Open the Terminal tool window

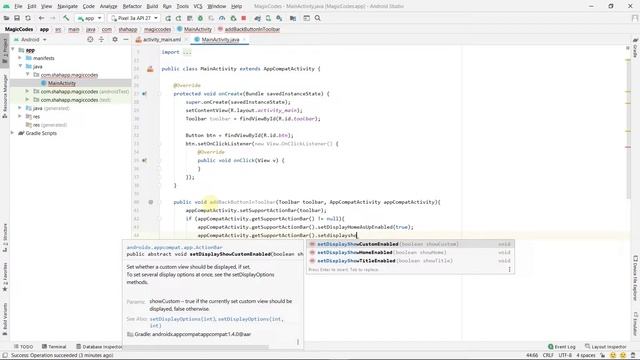54,347
